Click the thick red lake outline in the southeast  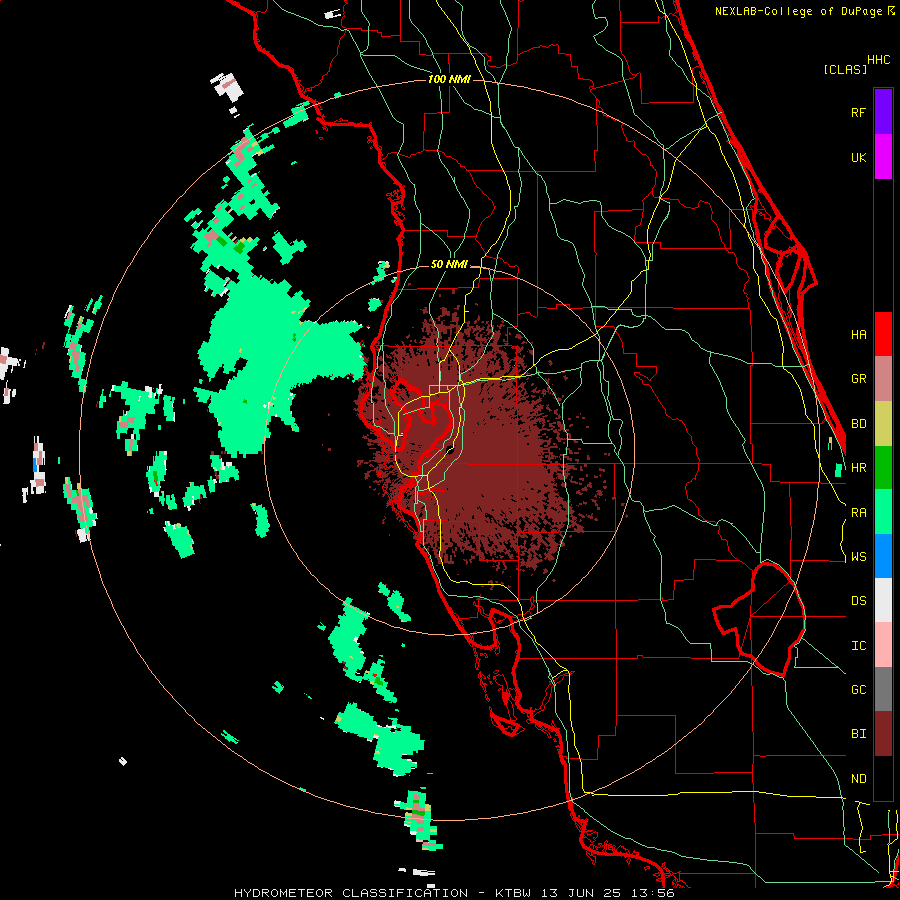[760, 619]
